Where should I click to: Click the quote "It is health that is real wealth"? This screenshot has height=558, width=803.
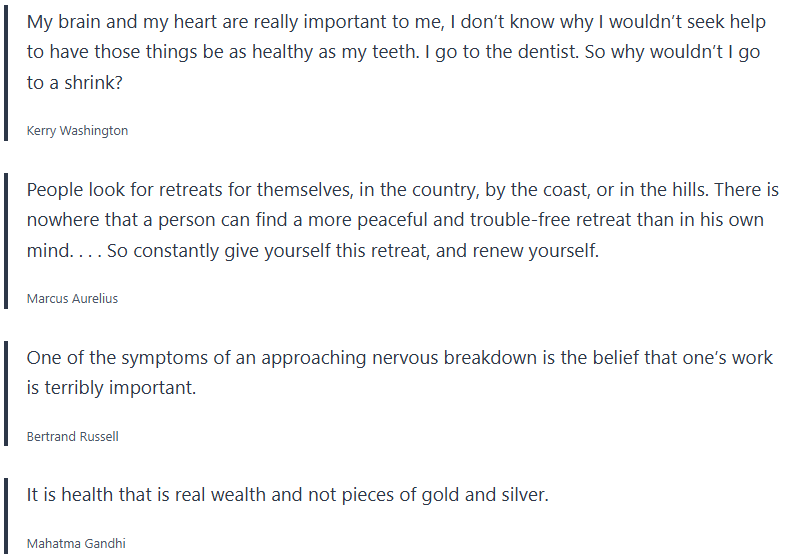[287, 494]
